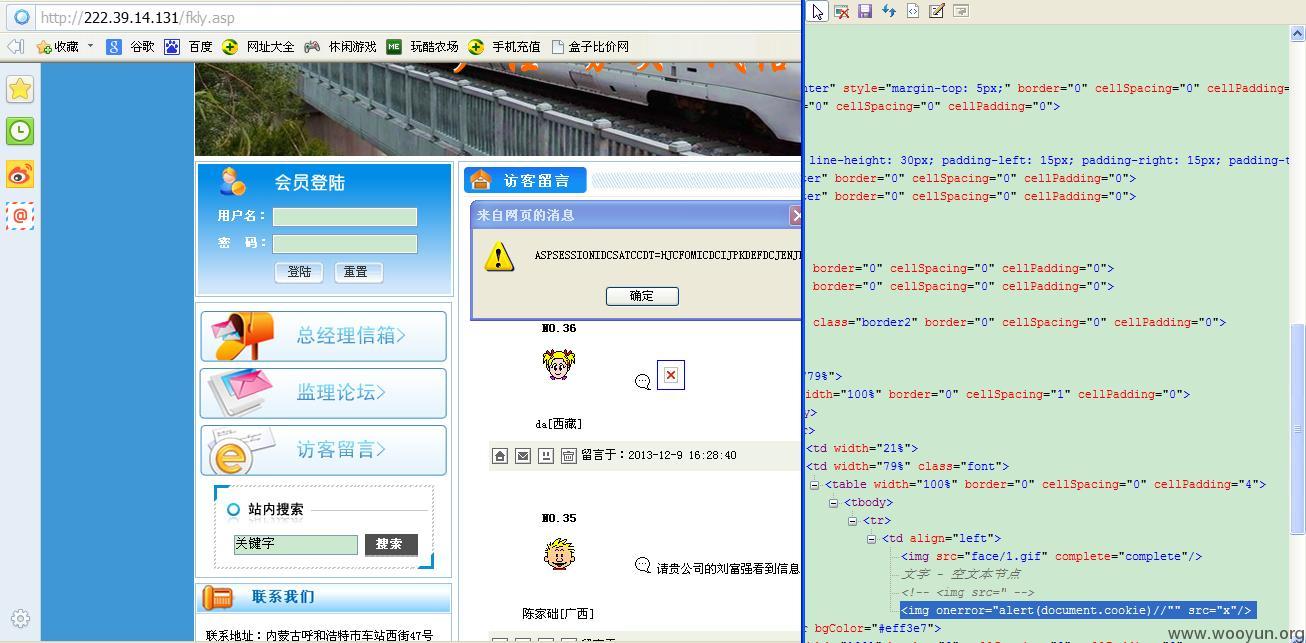This screenshot has width=1306, height=643.
Task: Click the NO.36 message number
Action: click(x=559, y=328)
